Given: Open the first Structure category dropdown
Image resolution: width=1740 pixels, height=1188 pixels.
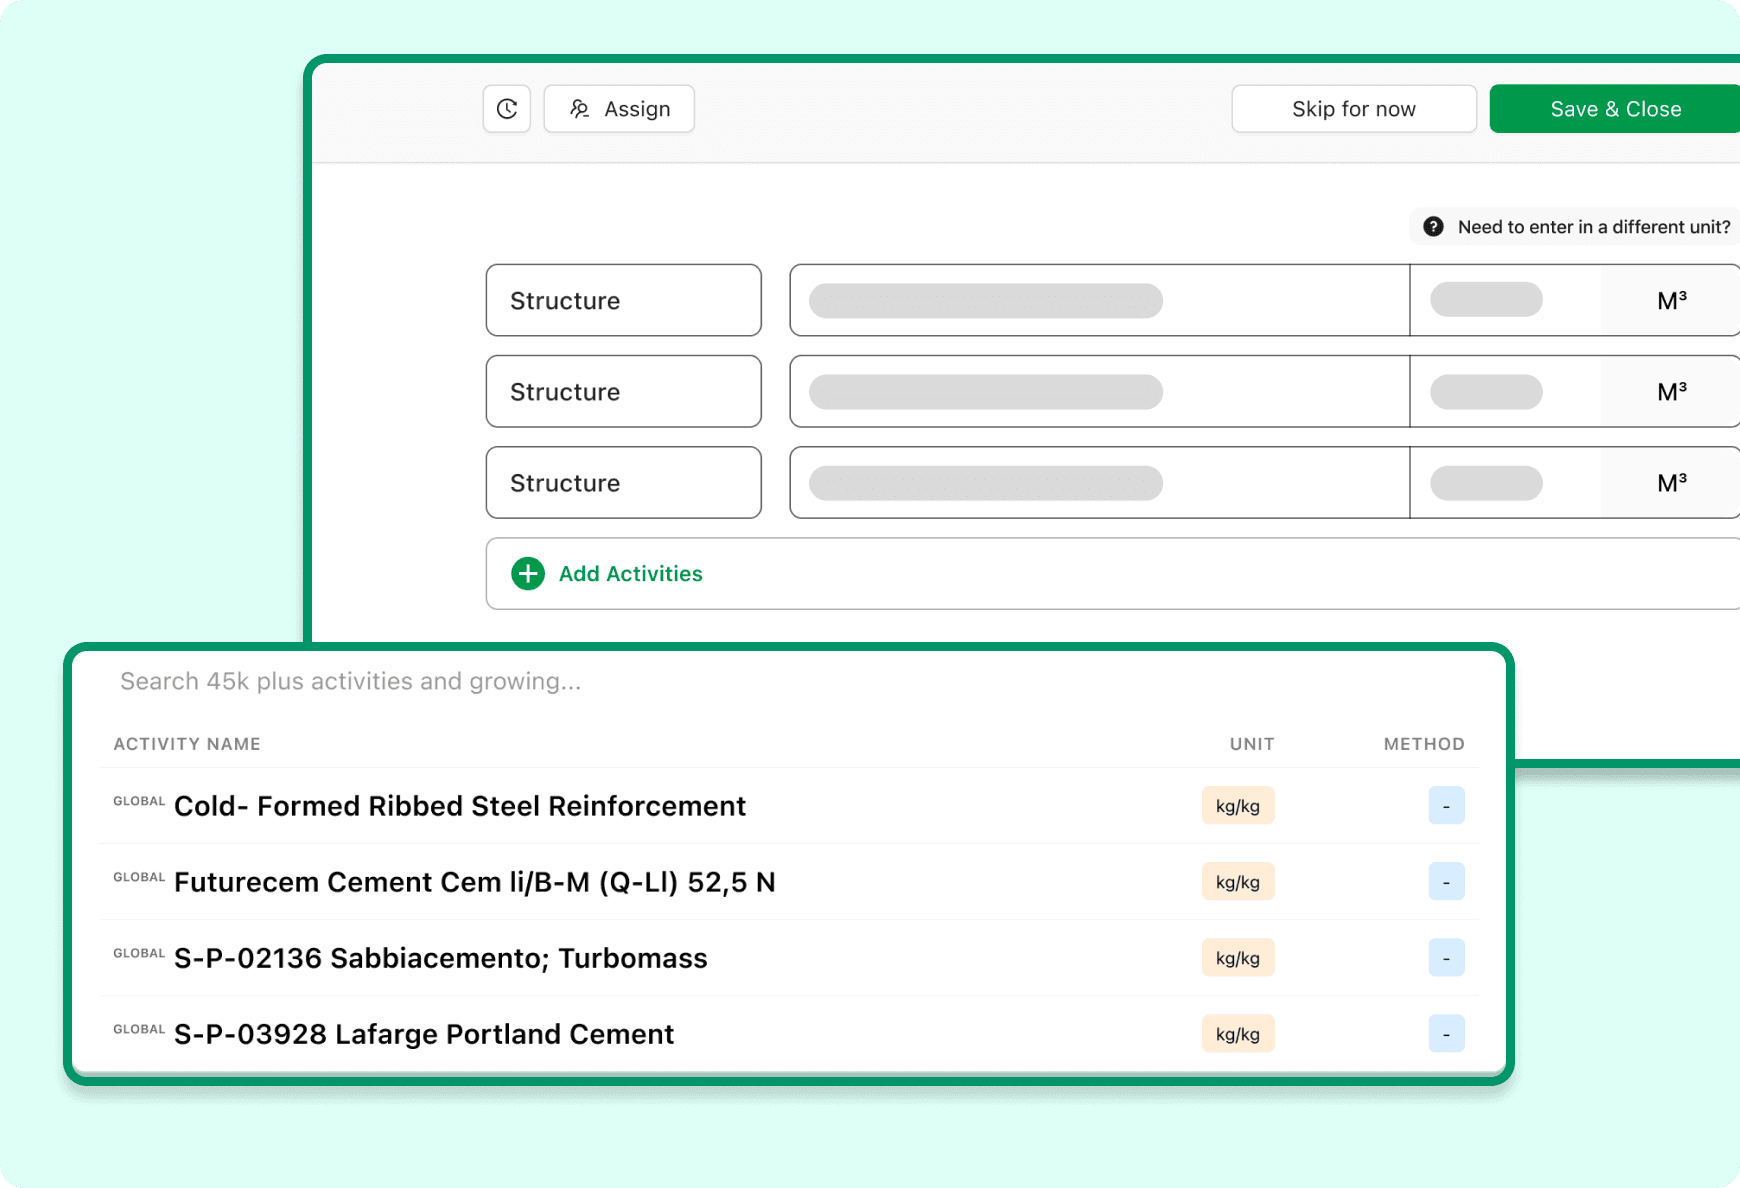Looking at the screenshot, I should click(623, 301).
